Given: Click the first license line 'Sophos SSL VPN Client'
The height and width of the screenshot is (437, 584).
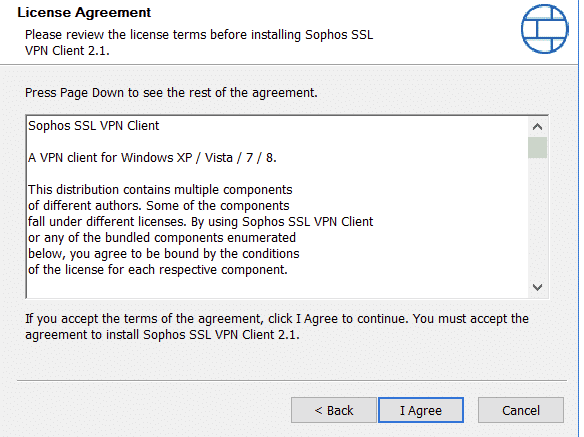Looking at the screenshot, I should pyautogui.click(x=94, y=126).
